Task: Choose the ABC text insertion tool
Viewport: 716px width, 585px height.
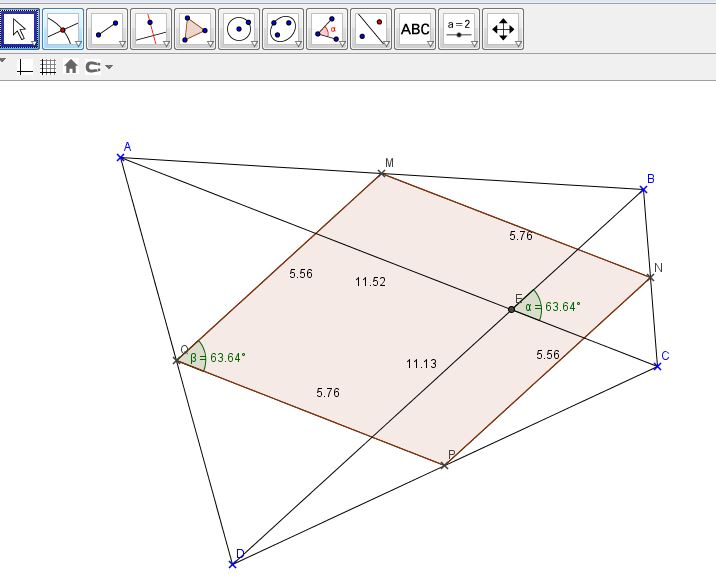Action: click(x=415, y=29)
